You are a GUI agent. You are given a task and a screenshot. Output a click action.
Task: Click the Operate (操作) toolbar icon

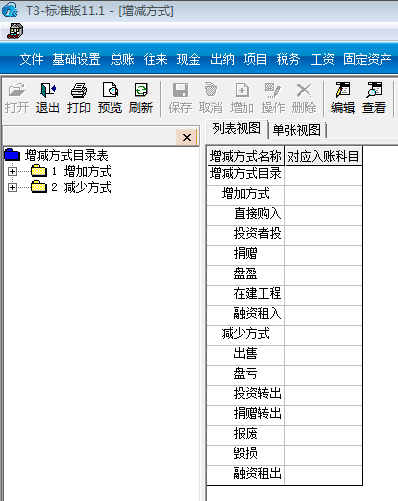point(273,98)
